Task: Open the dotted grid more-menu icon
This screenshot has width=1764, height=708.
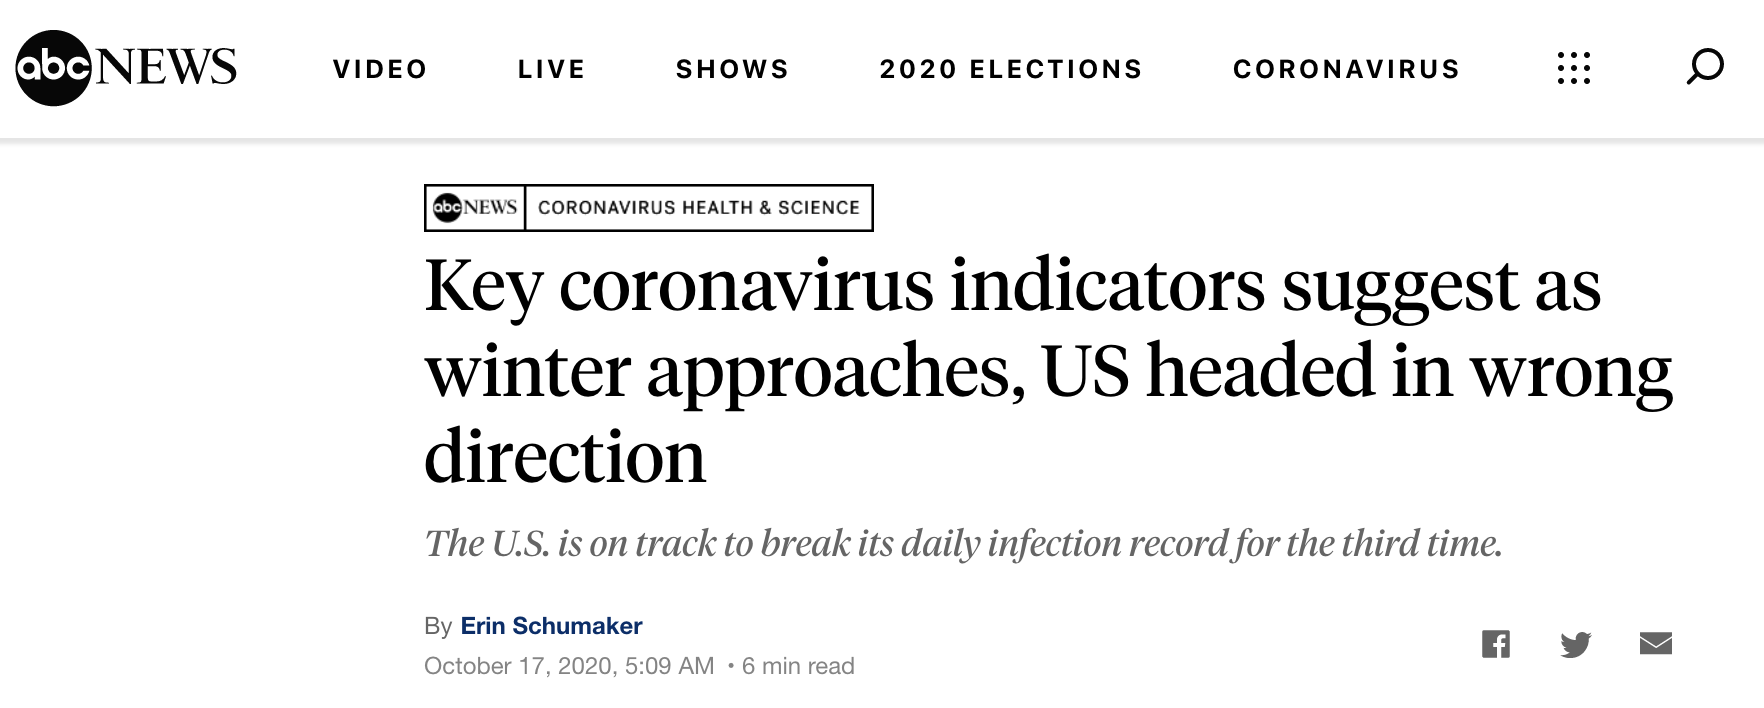Action: [x=1573, y=68]
